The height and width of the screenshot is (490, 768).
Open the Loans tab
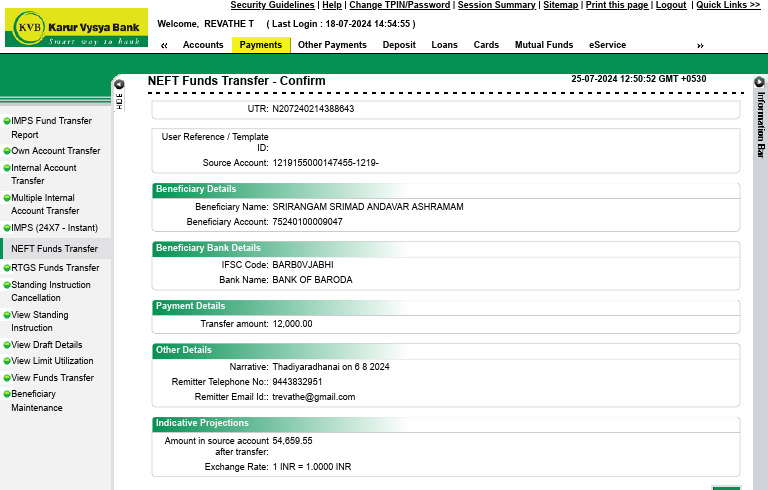[x=444, y=45]
